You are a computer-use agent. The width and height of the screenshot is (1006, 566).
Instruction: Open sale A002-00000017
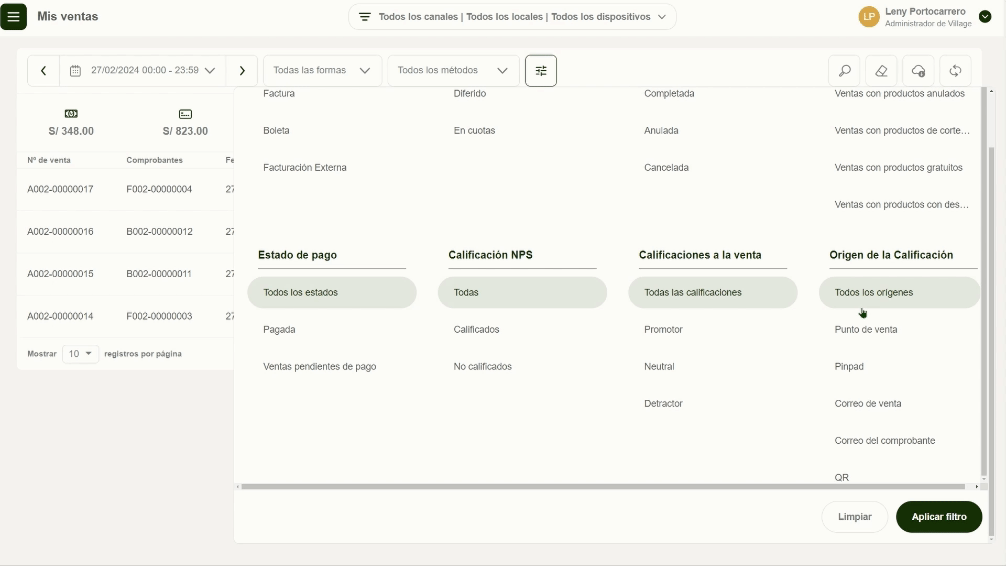pyautogui.click(x=60, y=190)
